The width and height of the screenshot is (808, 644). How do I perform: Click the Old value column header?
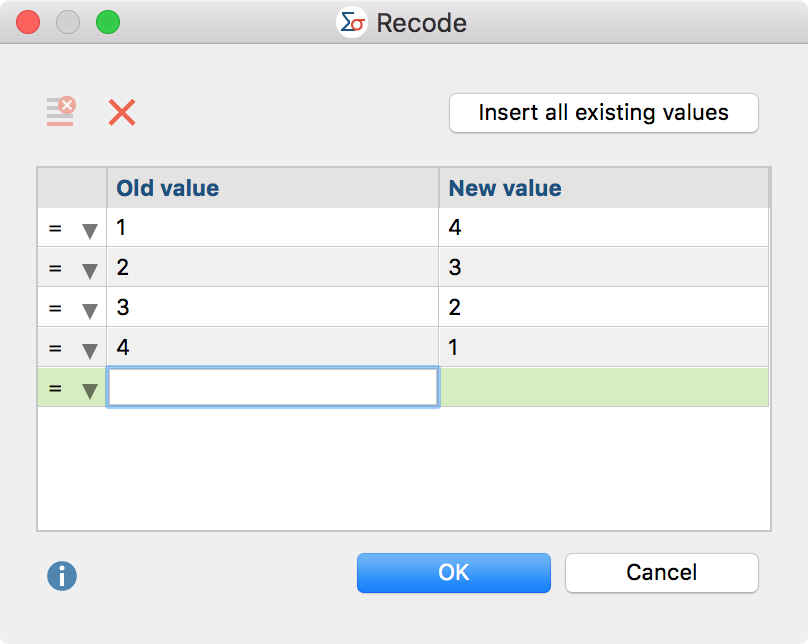(x=272, y=188)
